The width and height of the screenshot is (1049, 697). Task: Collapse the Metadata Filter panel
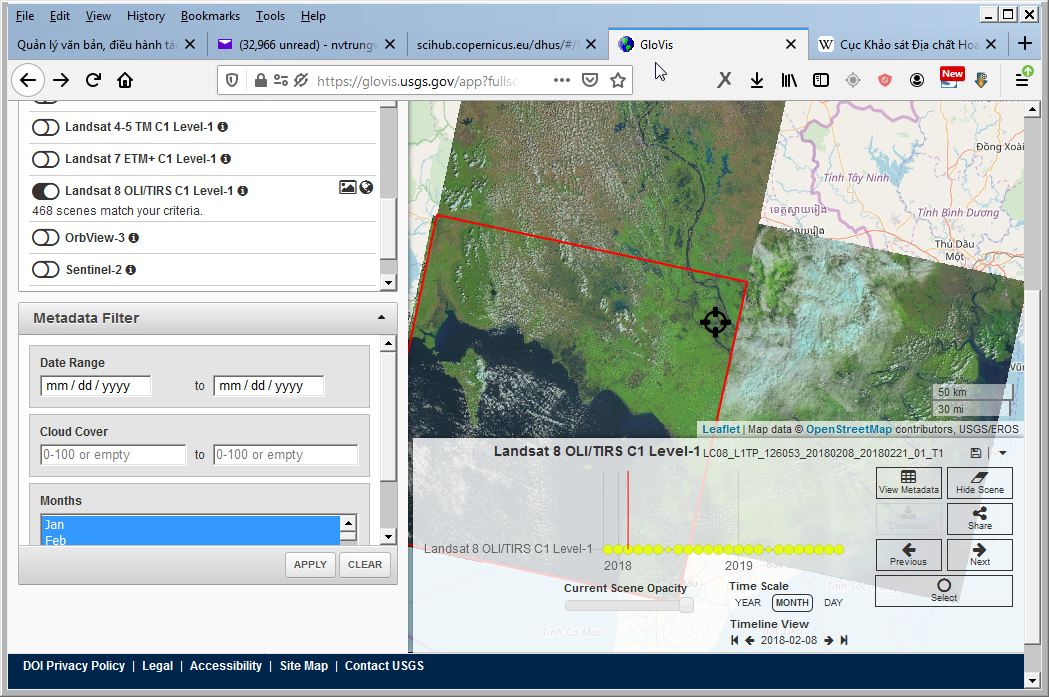click(381, 318)
